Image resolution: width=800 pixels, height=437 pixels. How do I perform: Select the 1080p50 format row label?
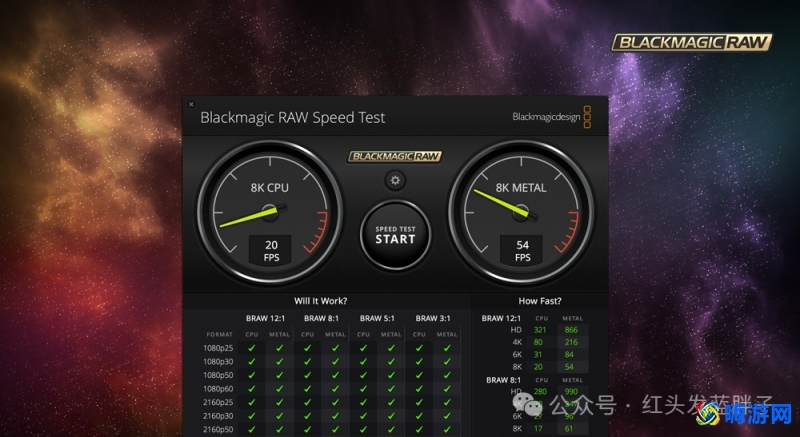pyautogui.click(x=218, y=375)
